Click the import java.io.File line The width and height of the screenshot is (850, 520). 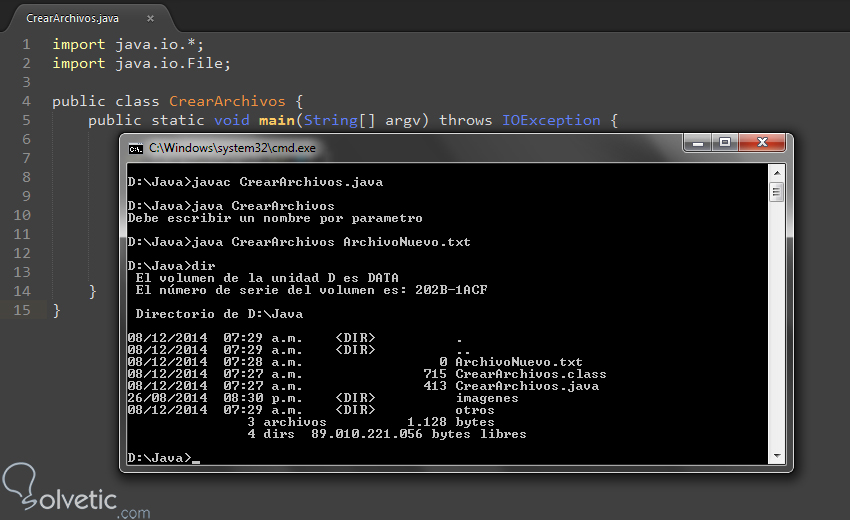pyautogui.click(x=141, y=63)
